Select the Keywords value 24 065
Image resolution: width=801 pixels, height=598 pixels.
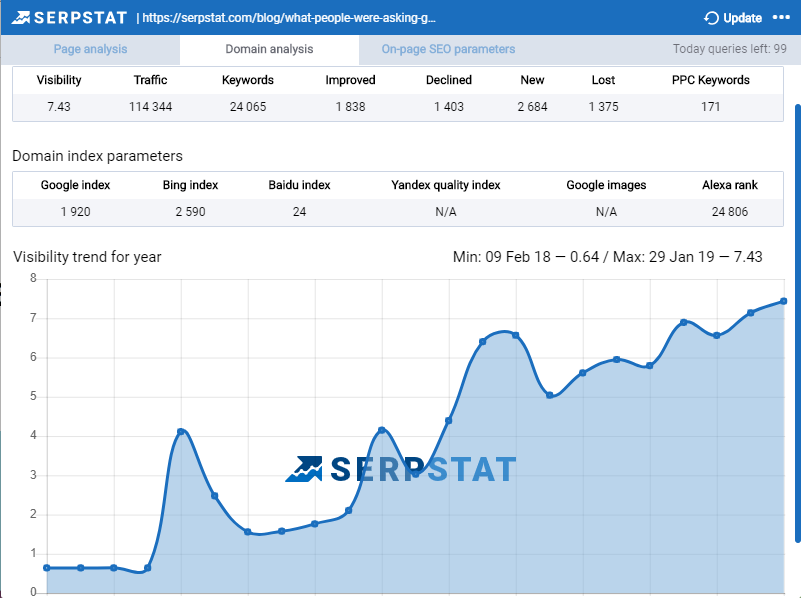[248, 107]
